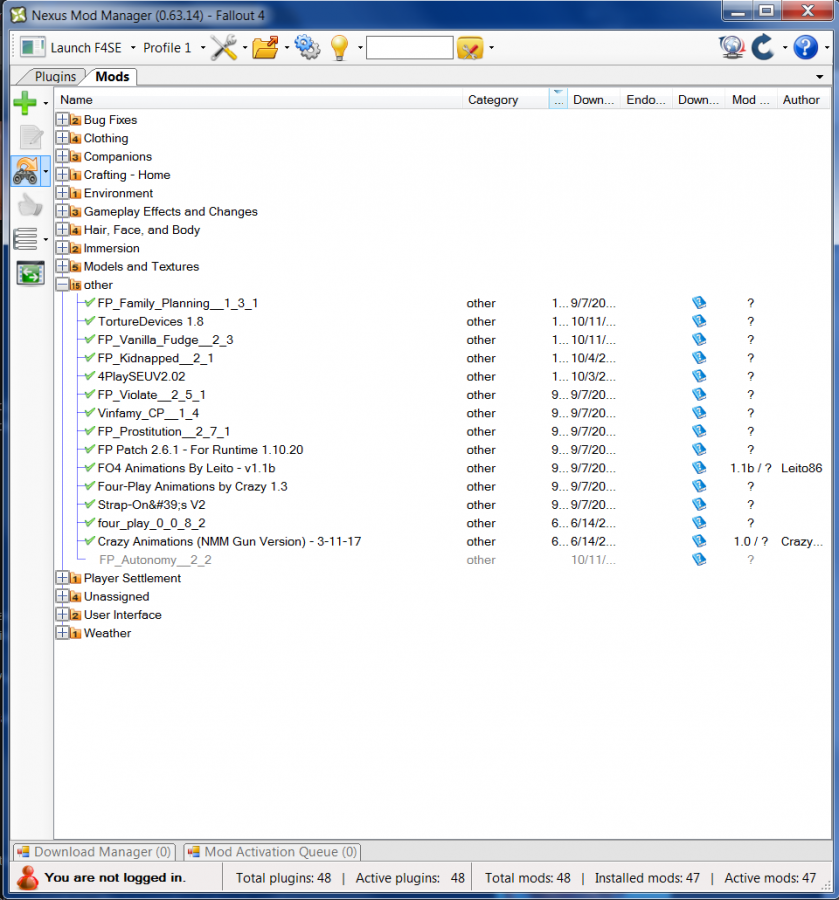
Task: Sort by the Category column header
Action: (505, 100)
